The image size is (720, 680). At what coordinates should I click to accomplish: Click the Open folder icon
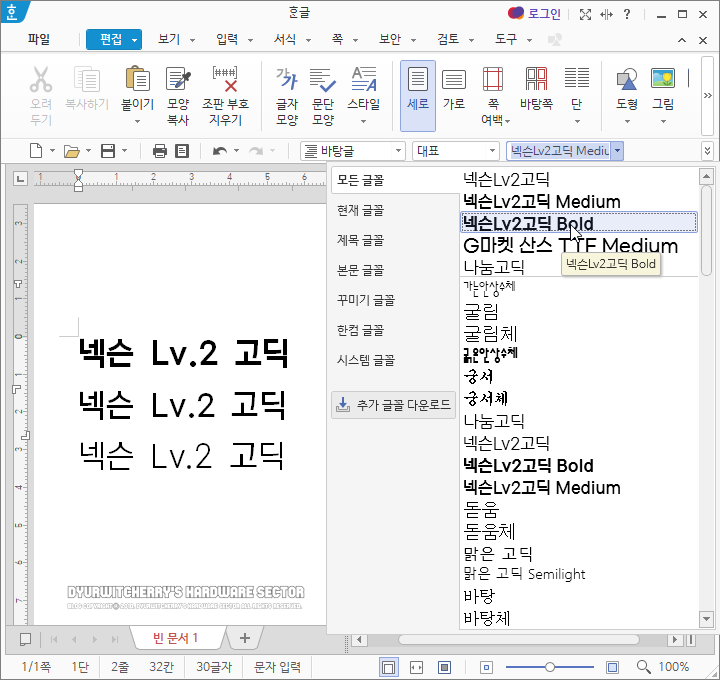click(72, 151)
